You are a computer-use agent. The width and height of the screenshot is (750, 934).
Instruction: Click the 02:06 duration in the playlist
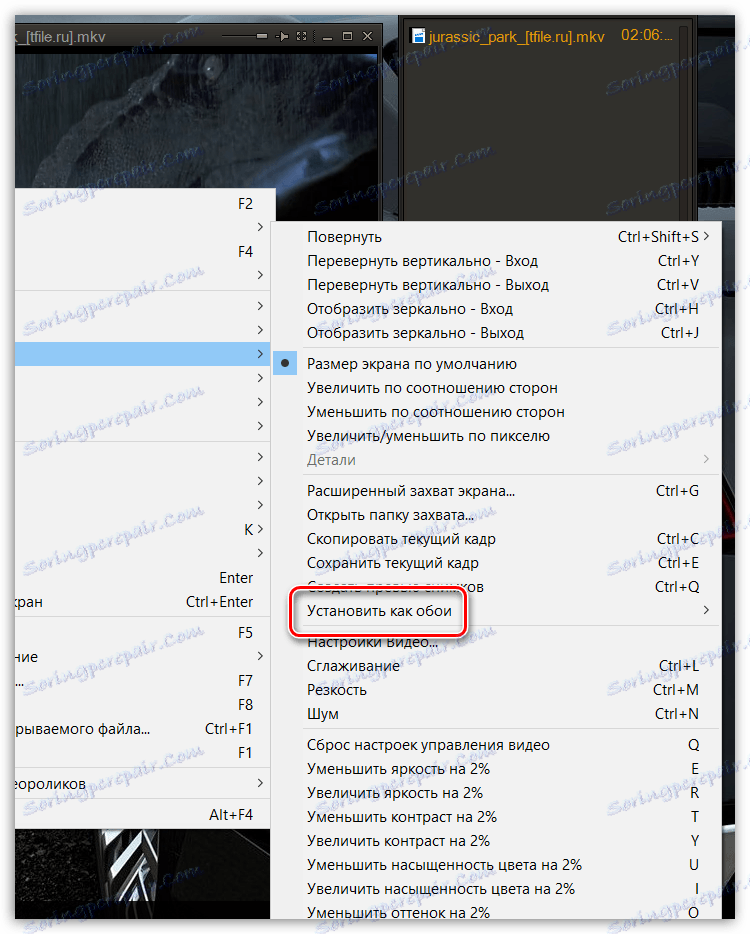tap(646, 35)
